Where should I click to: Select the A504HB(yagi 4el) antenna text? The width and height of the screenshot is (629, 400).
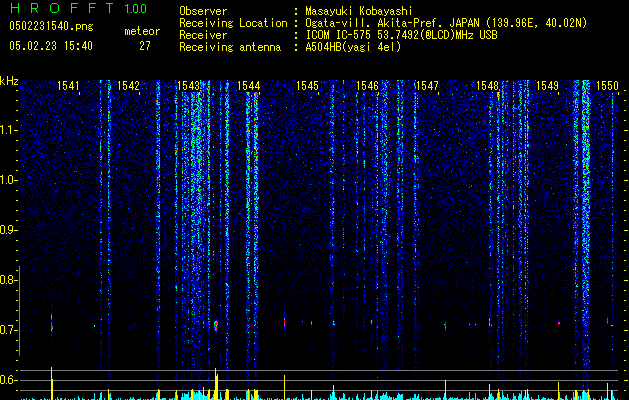(353, 47)
